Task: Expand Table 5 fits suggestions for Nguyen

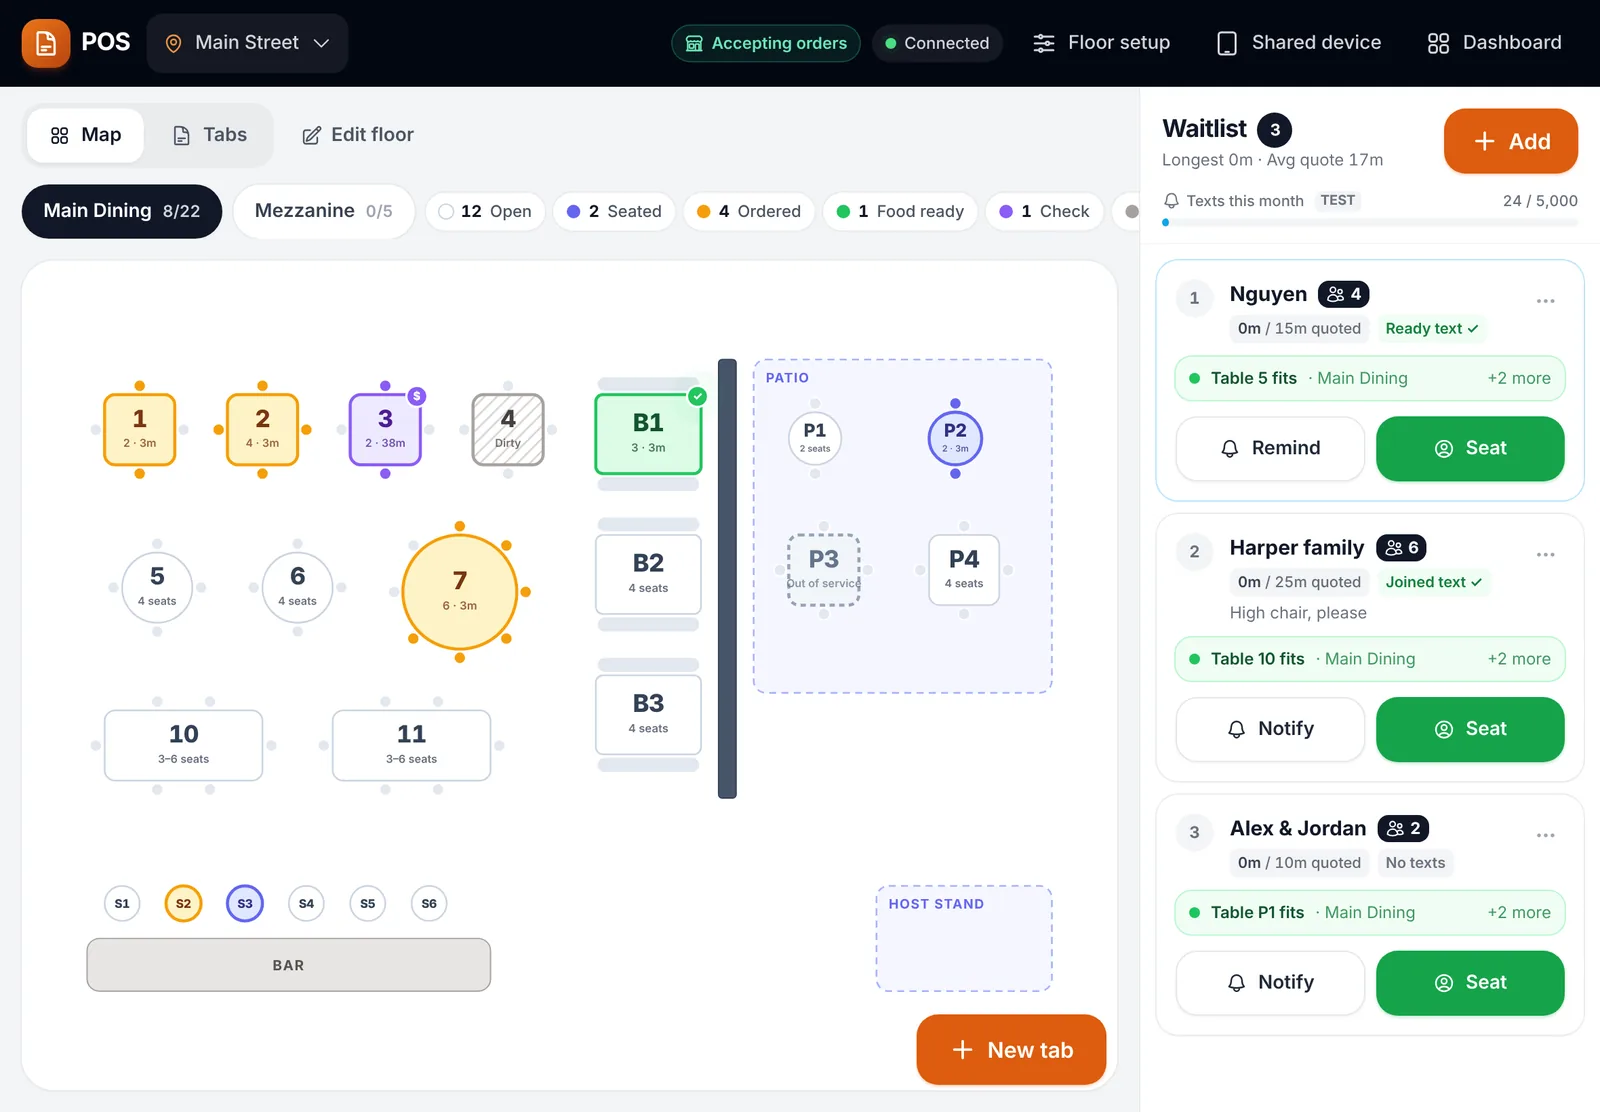Action: point(1370,378)
